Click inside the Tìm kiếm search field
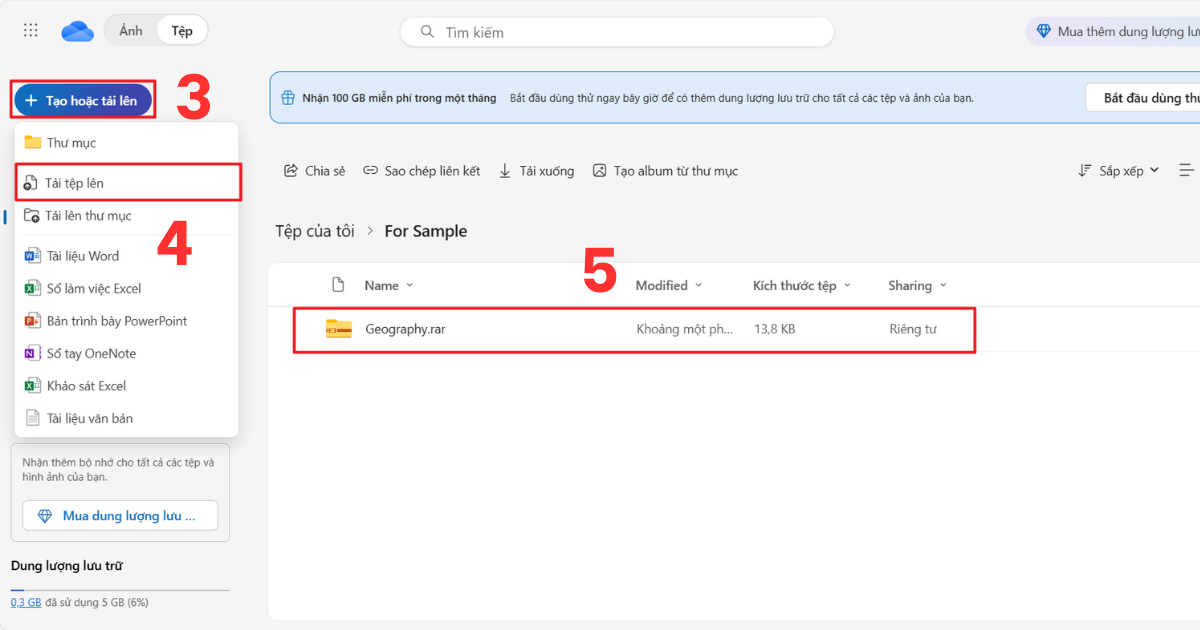This screenshot has width=1200, height=630. point(616,32)
